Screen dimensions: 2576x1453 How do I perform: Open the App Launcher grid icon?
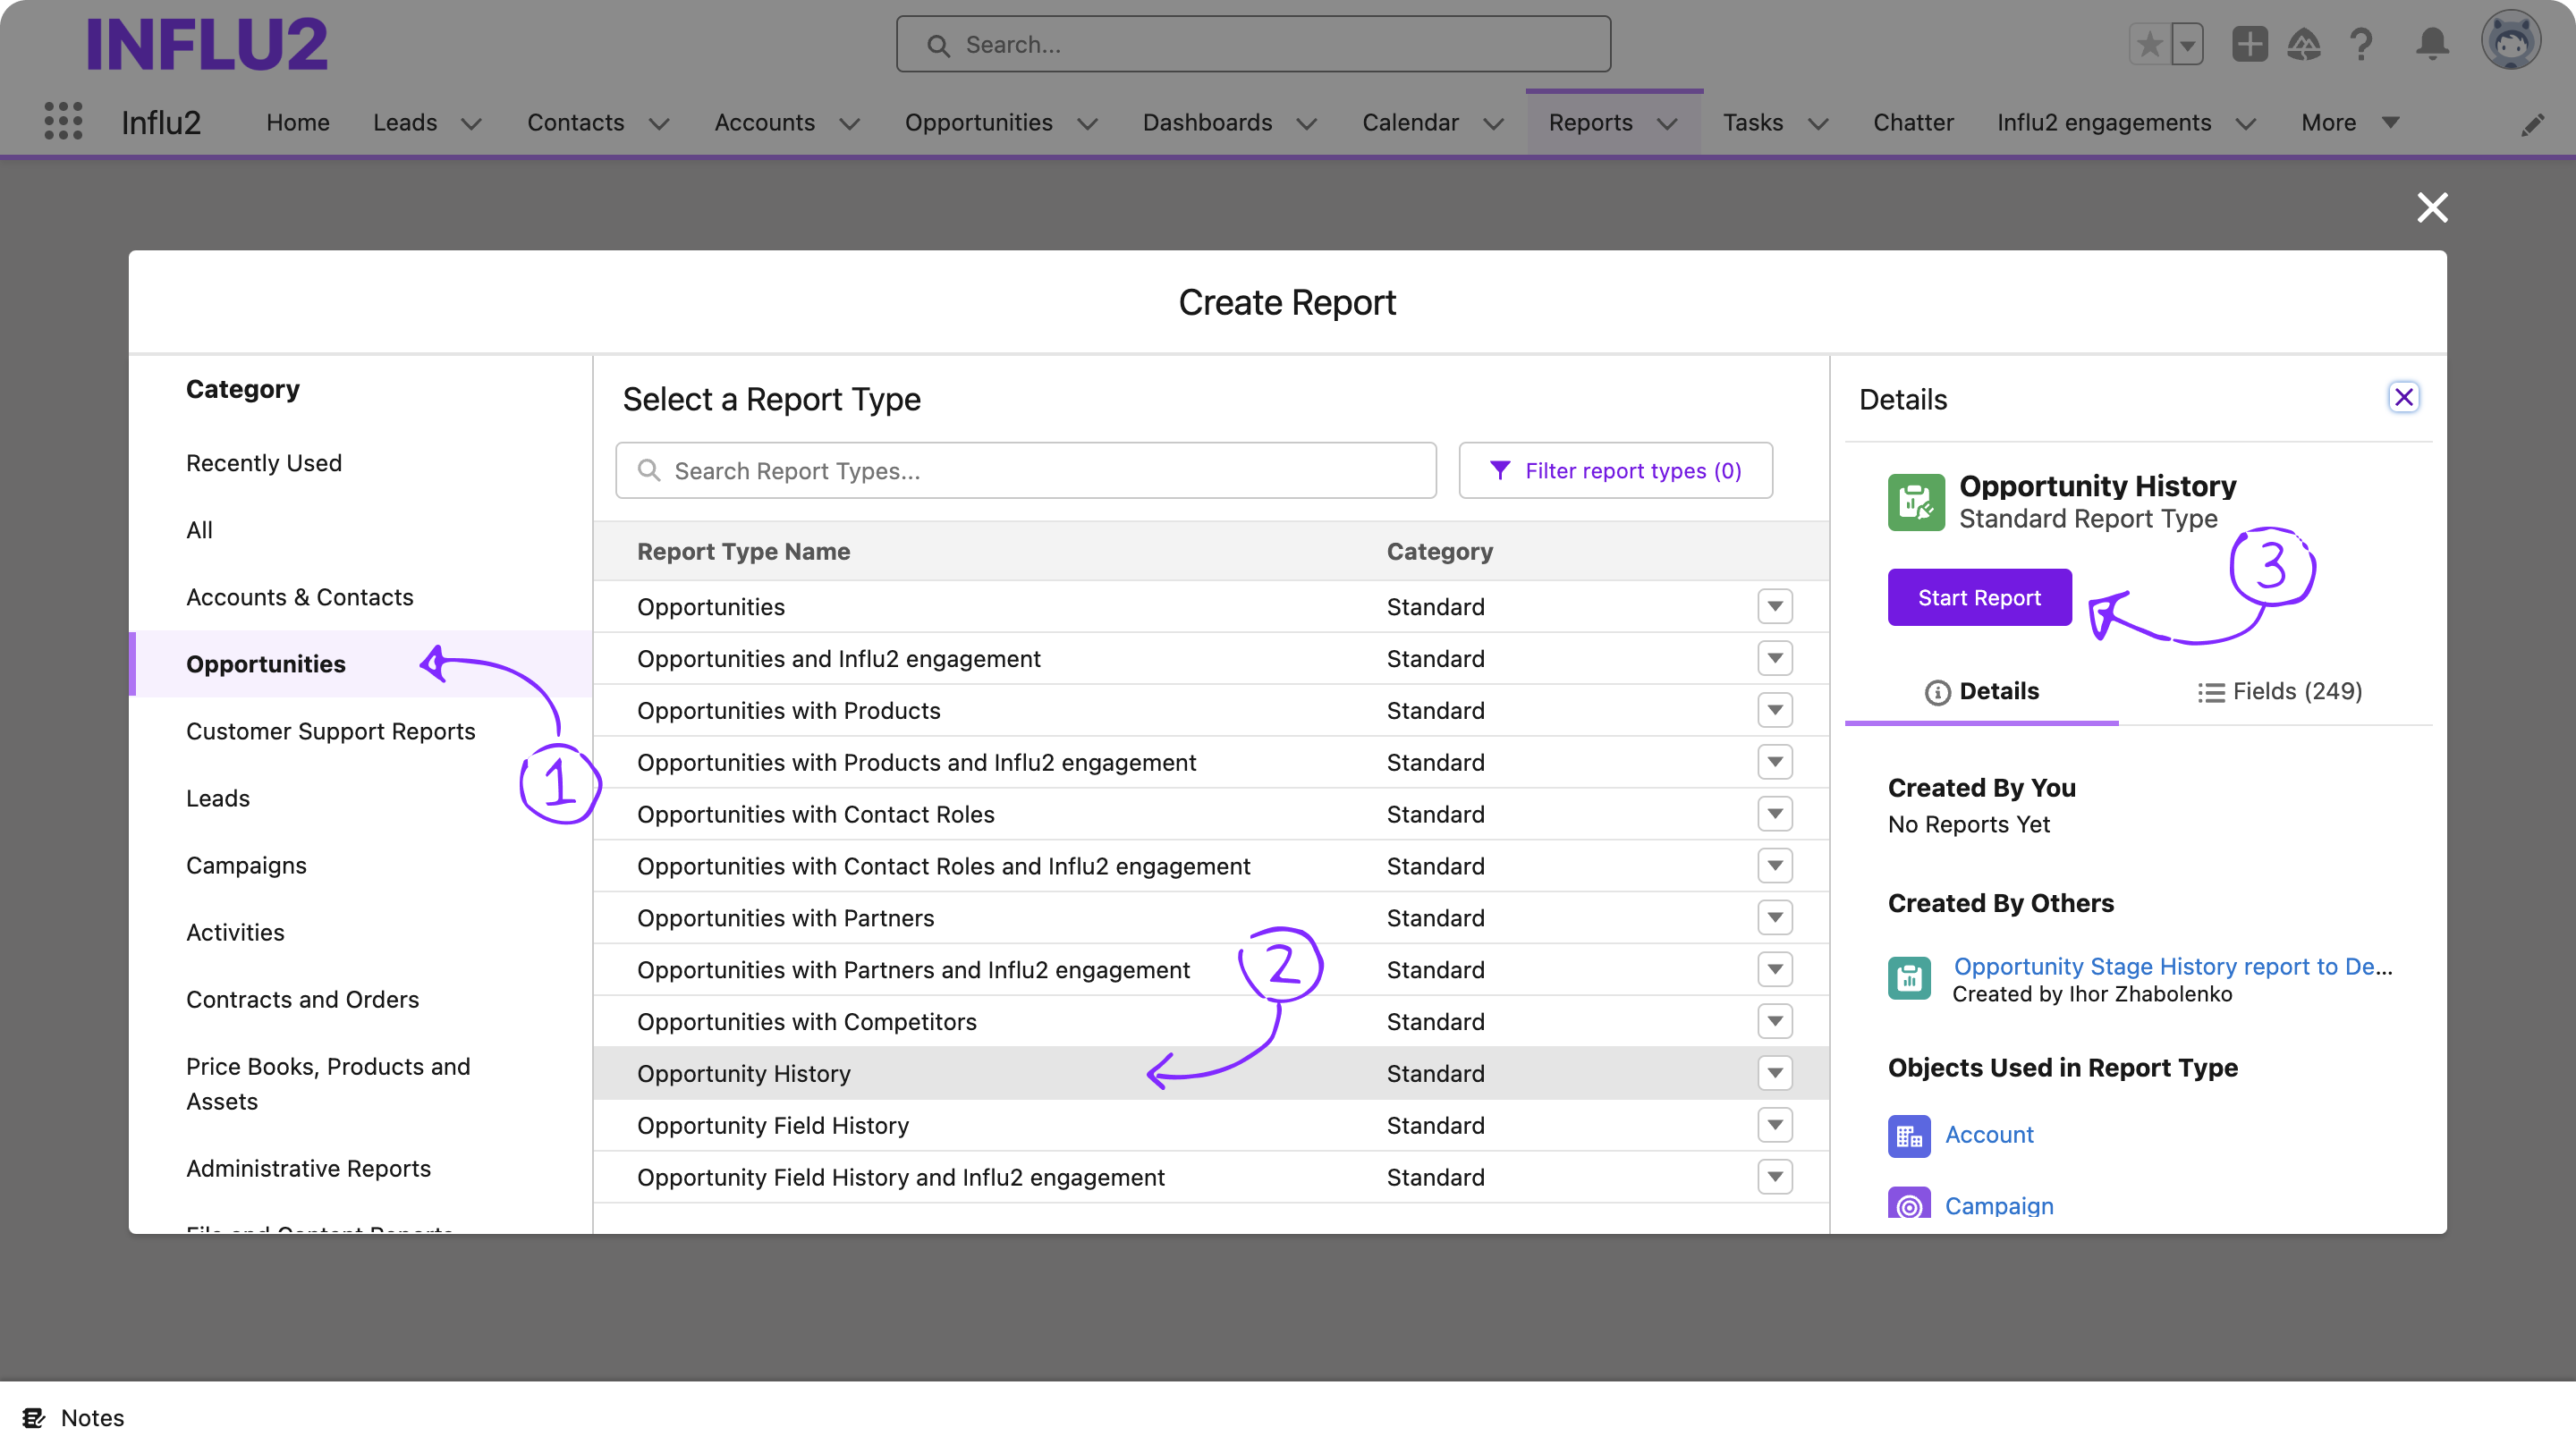63,122
